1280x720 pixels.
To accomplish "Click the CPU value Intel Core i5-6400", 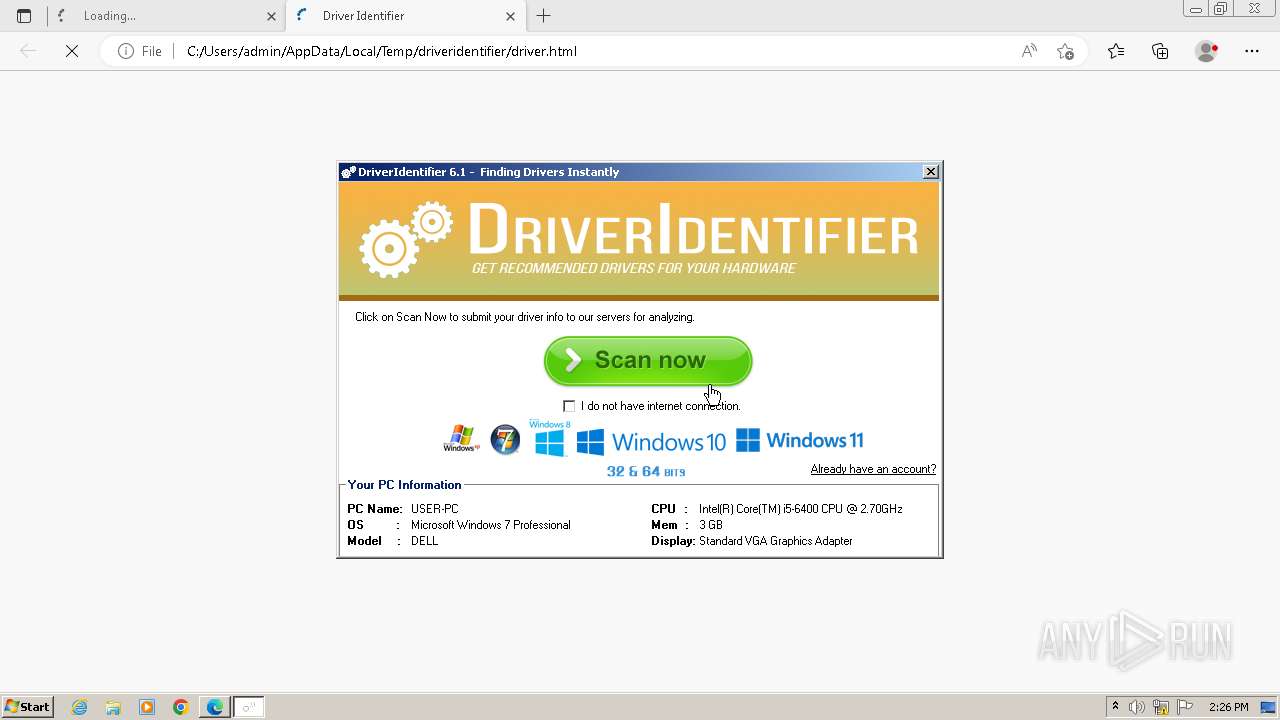I will click(800, 509).
